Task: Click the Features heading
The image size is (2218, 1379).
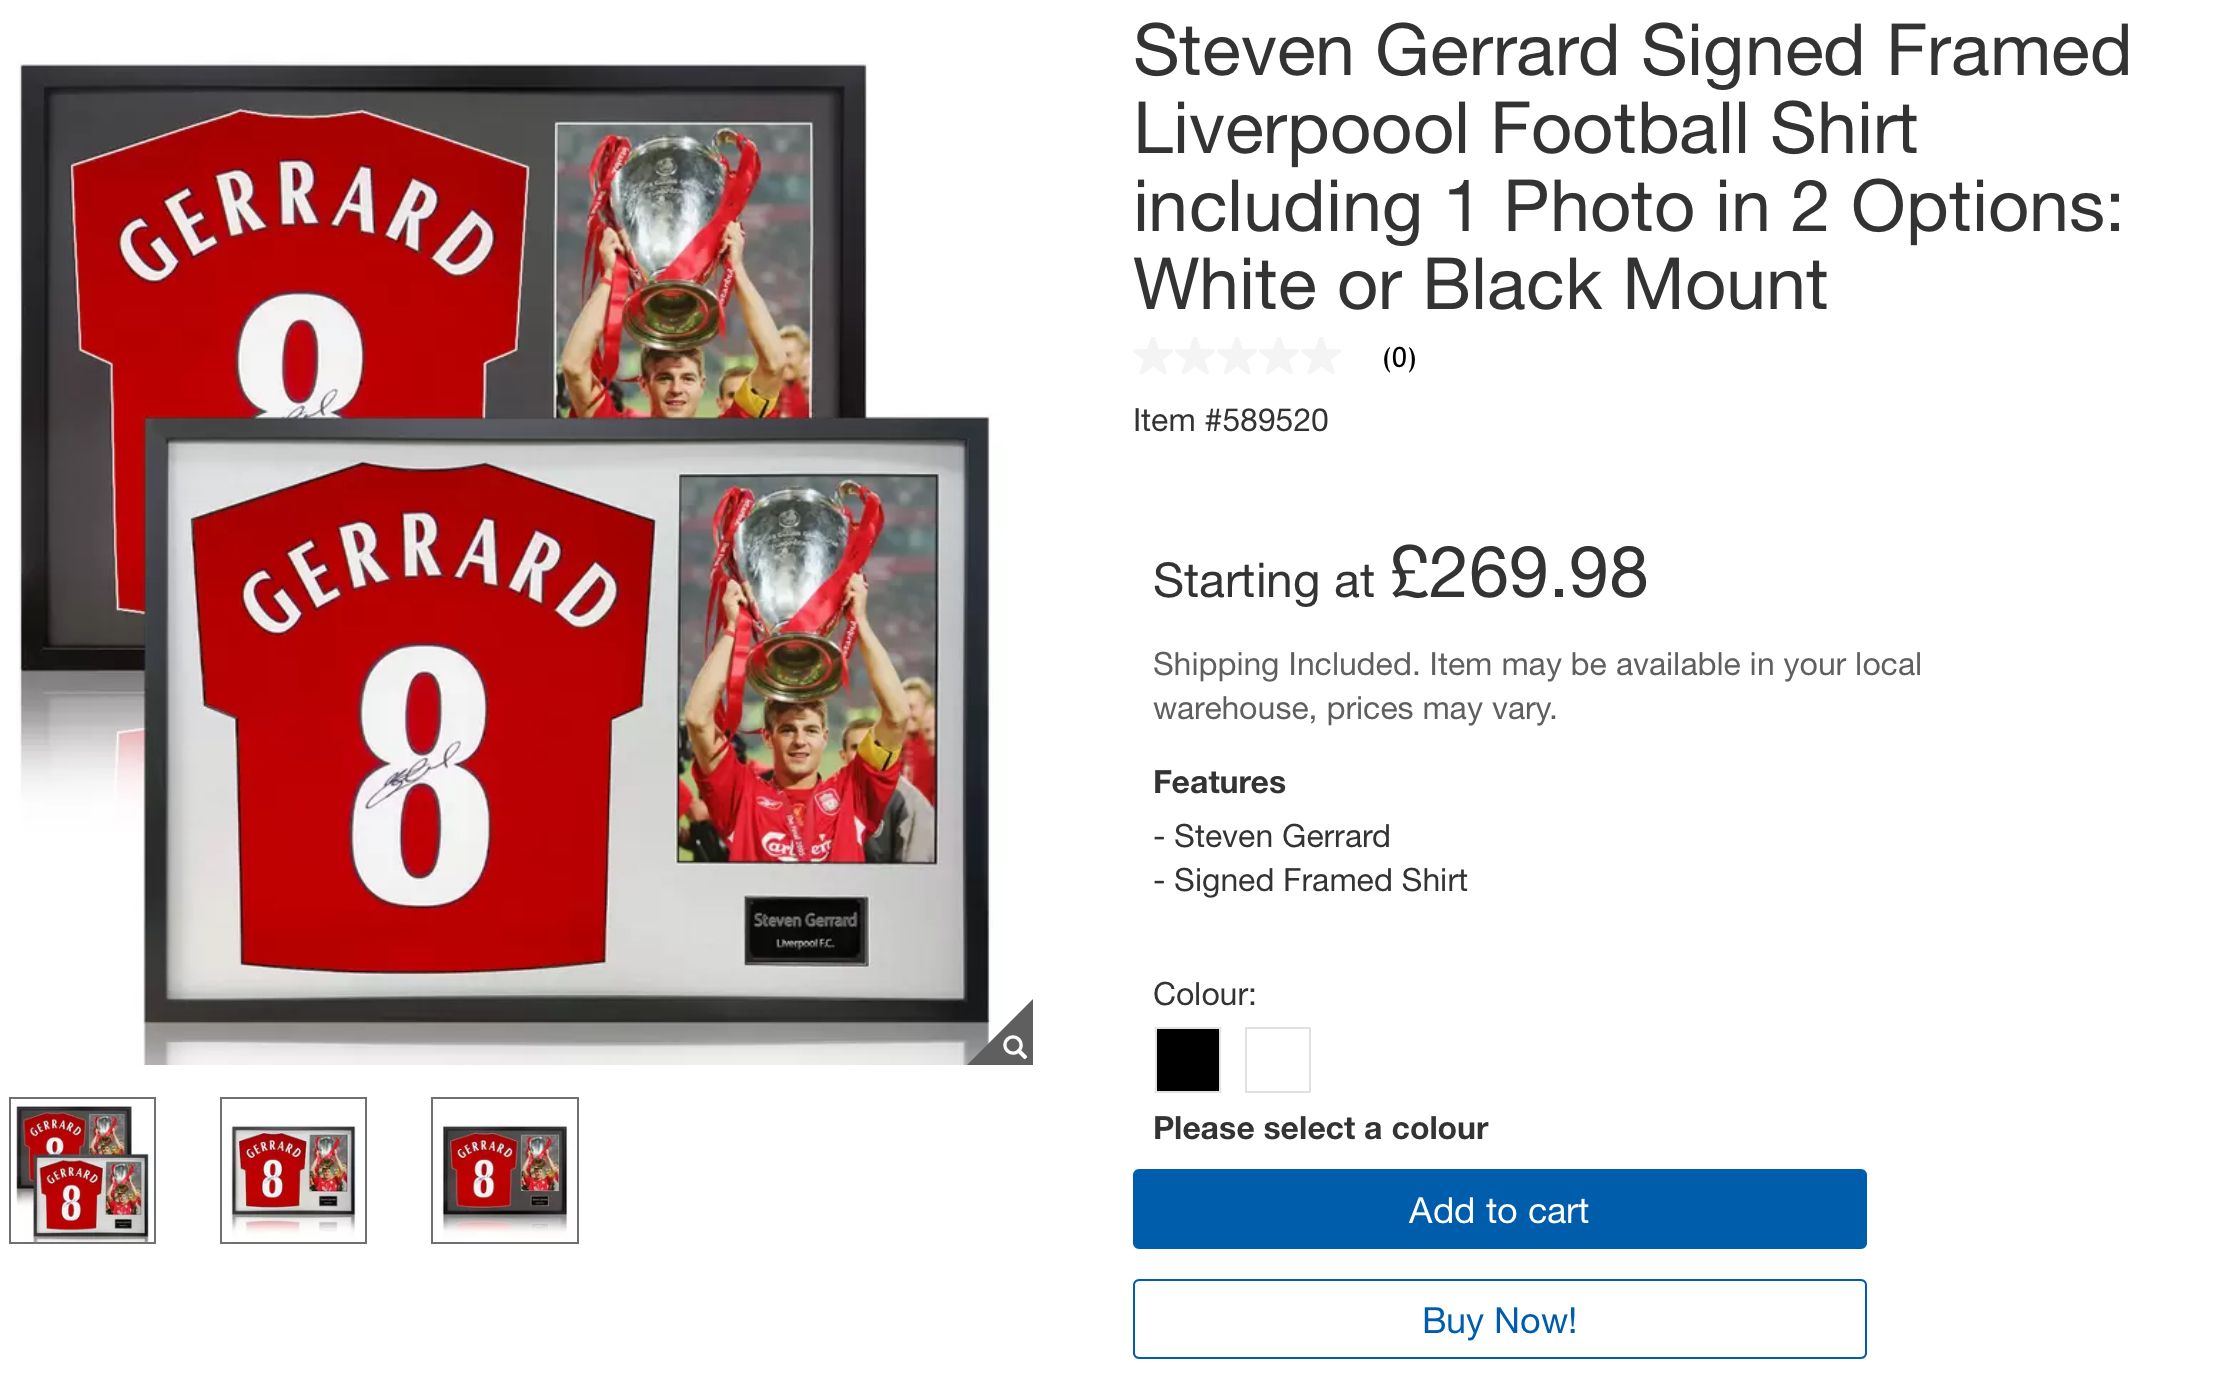Action: coord(1219,782)
